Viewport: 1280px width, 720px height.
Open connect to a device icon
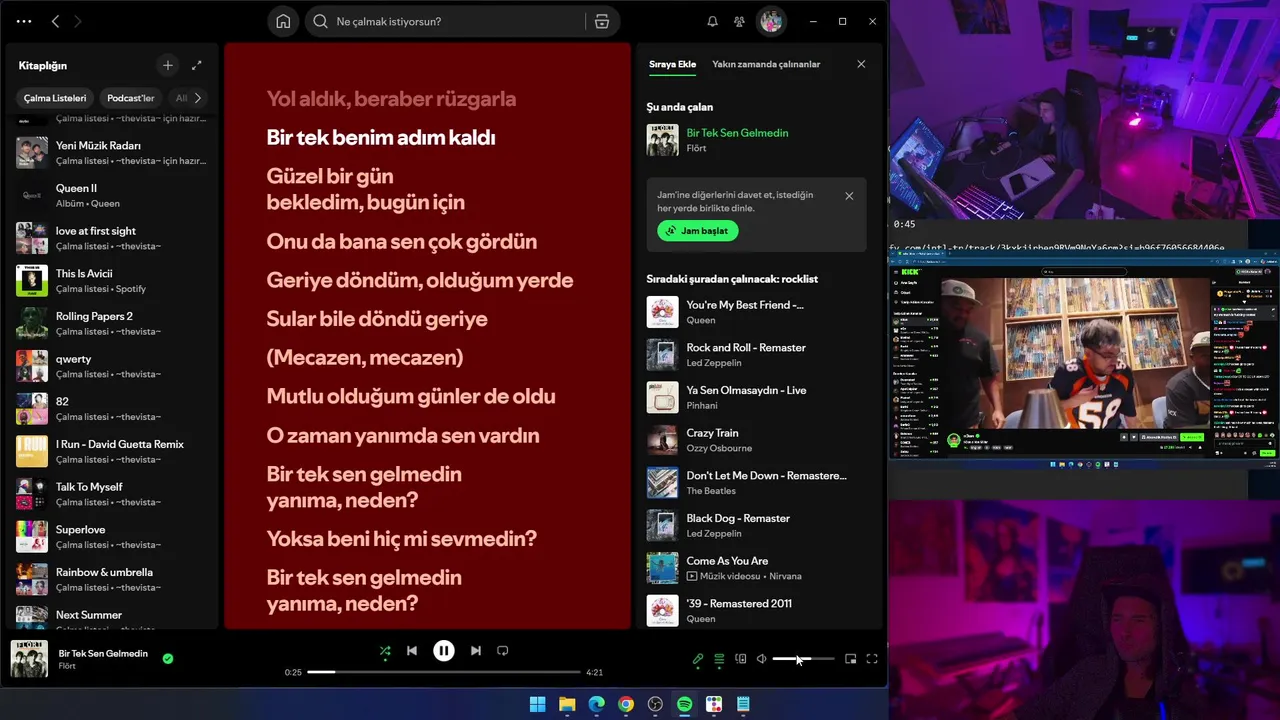[x=741, y=659]
